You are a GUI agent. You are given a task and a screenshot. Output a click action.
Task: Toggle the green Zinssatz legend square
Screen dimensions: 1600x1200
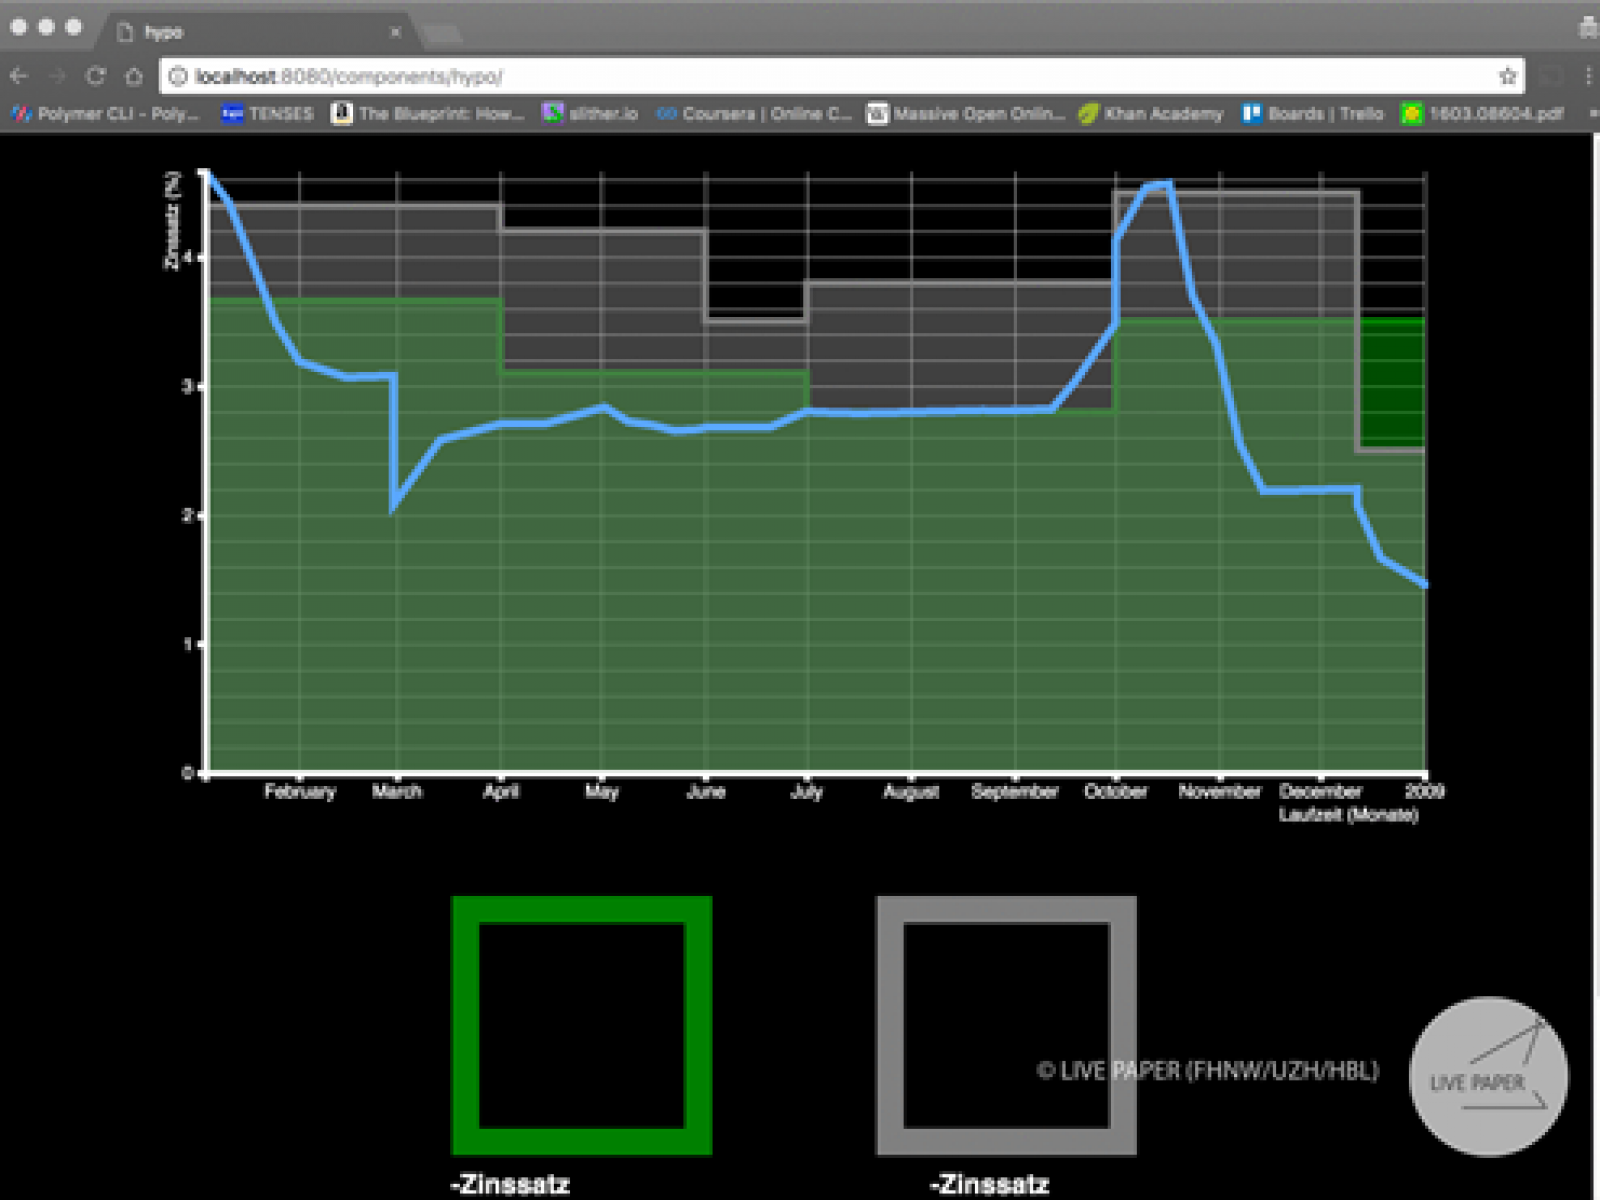(x=582, y=1026)
